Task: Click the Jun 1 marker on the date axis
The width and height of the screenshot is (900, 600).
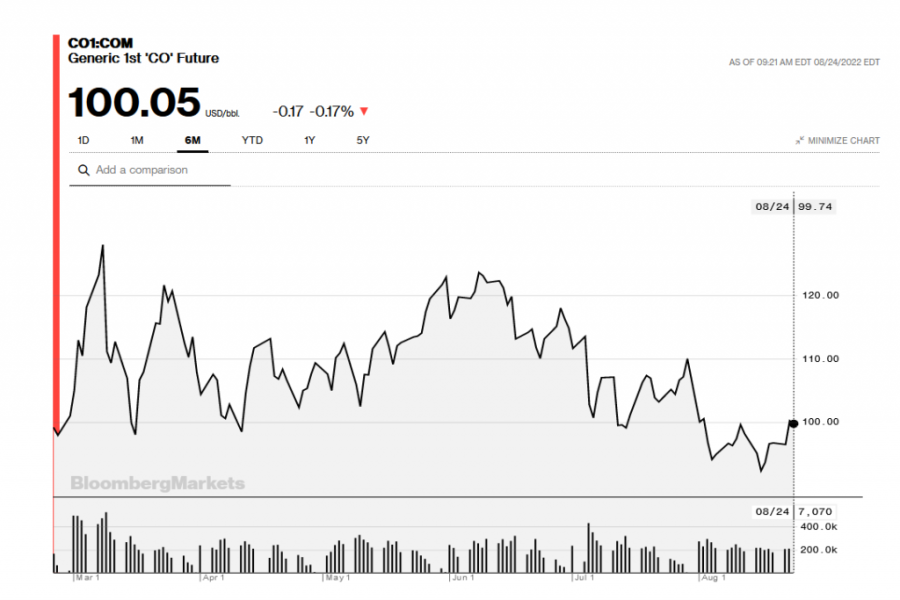Action: tap(462, 578)
